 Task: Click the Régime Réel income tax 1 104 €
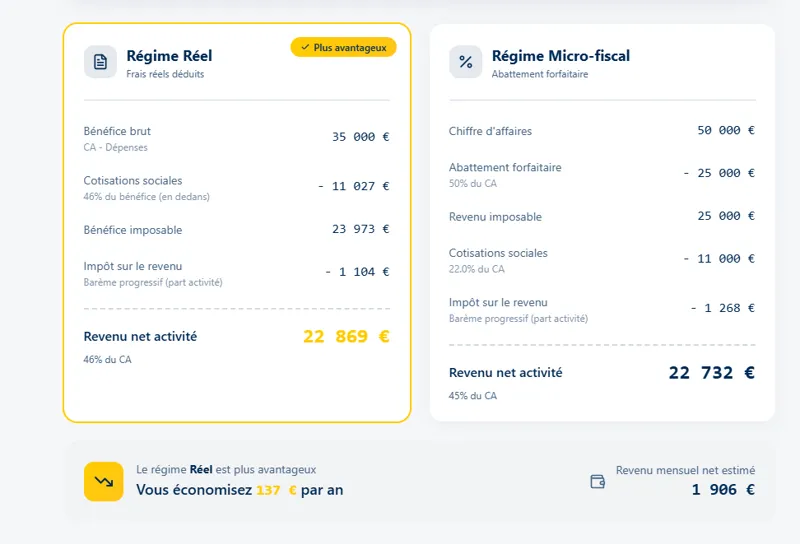pos(357,272)
